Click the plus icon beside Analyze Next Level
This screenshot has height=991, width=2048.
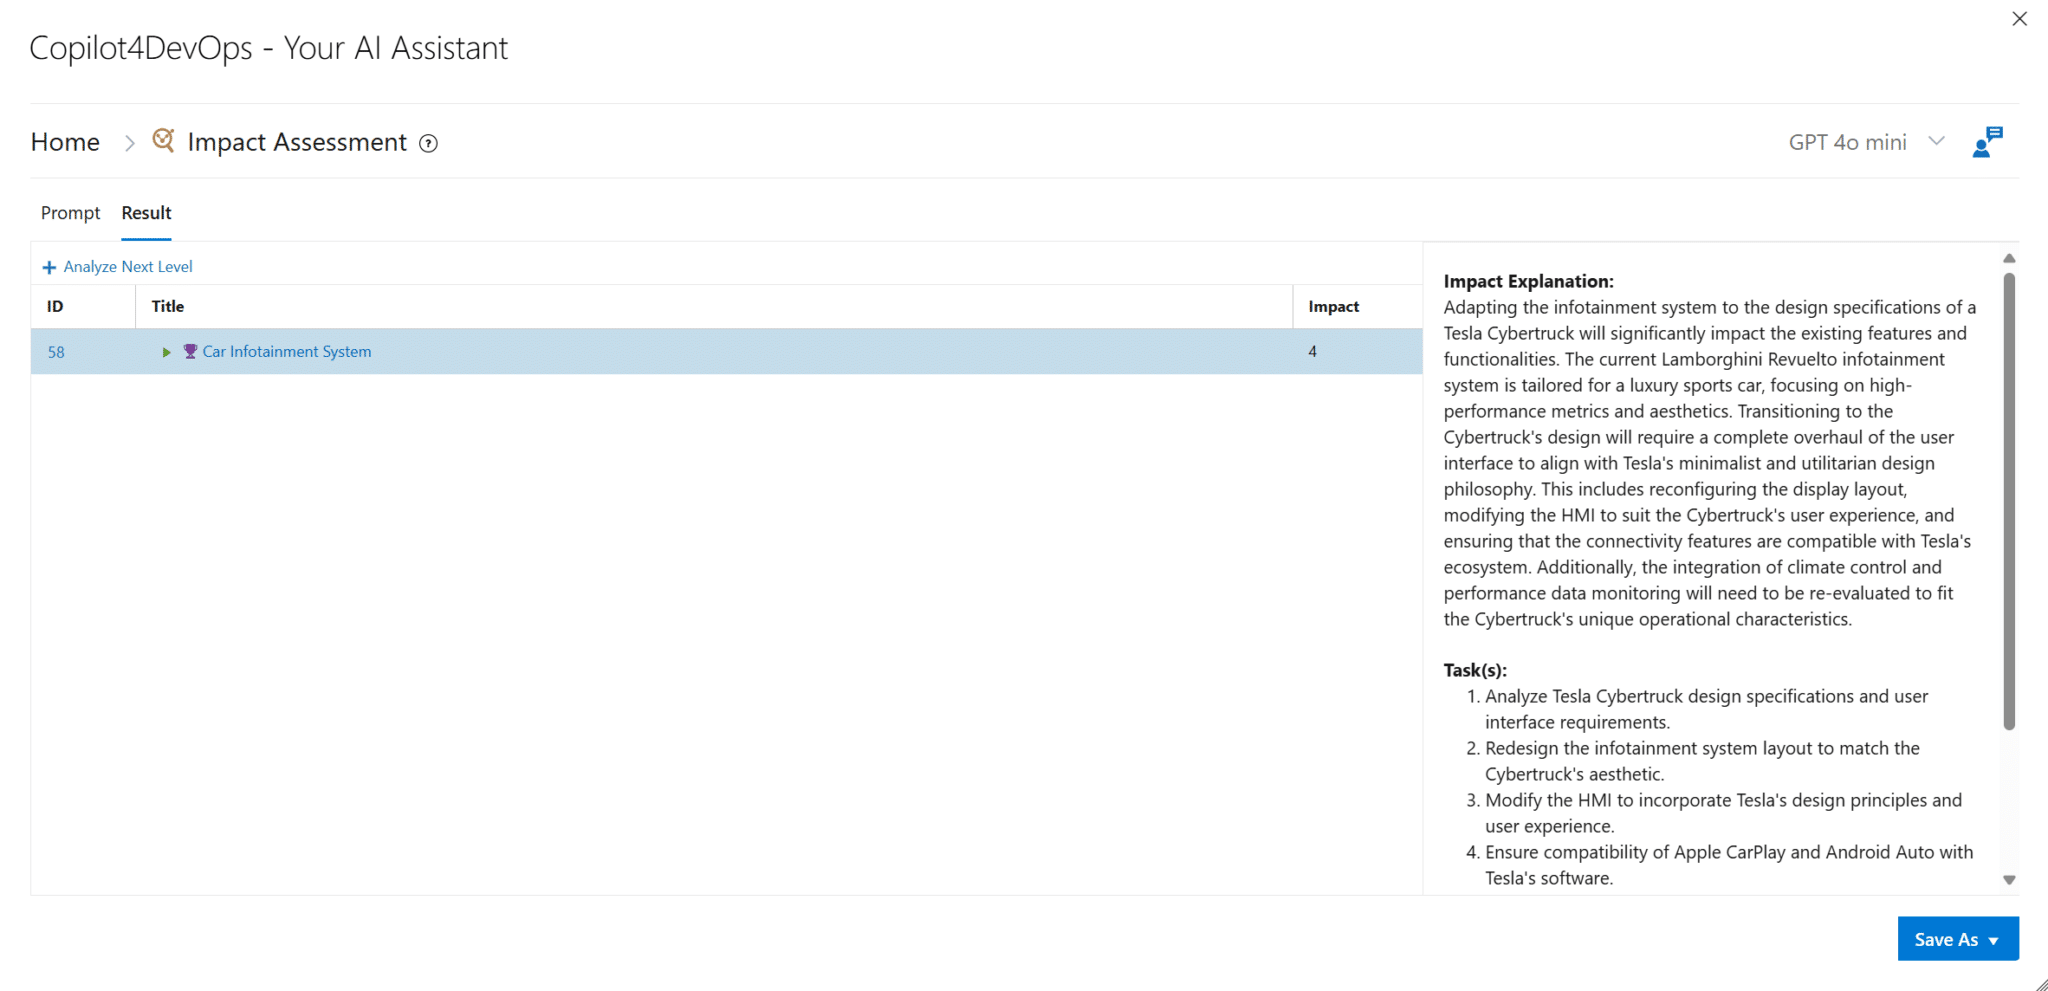point(49,266)
